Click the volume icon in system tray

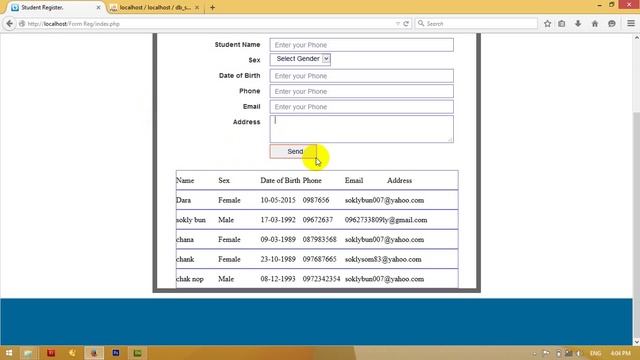(579, 353)
